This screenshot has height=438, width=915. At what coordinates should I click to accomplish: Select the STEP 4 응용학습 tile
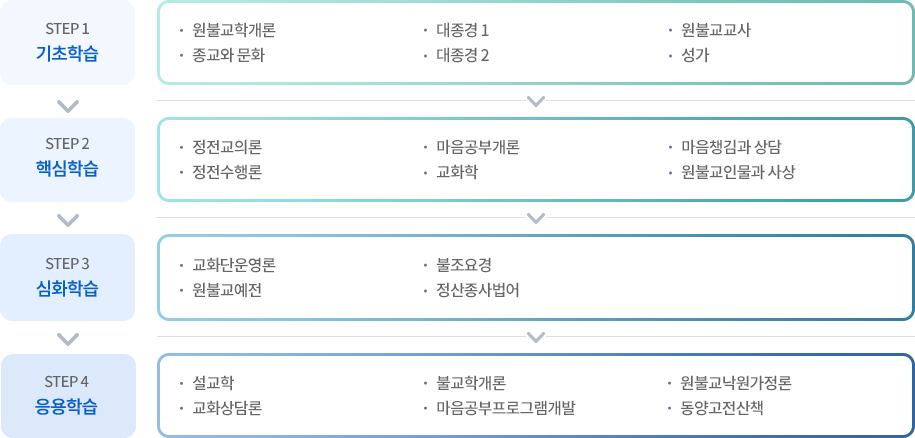pos(68,396)
